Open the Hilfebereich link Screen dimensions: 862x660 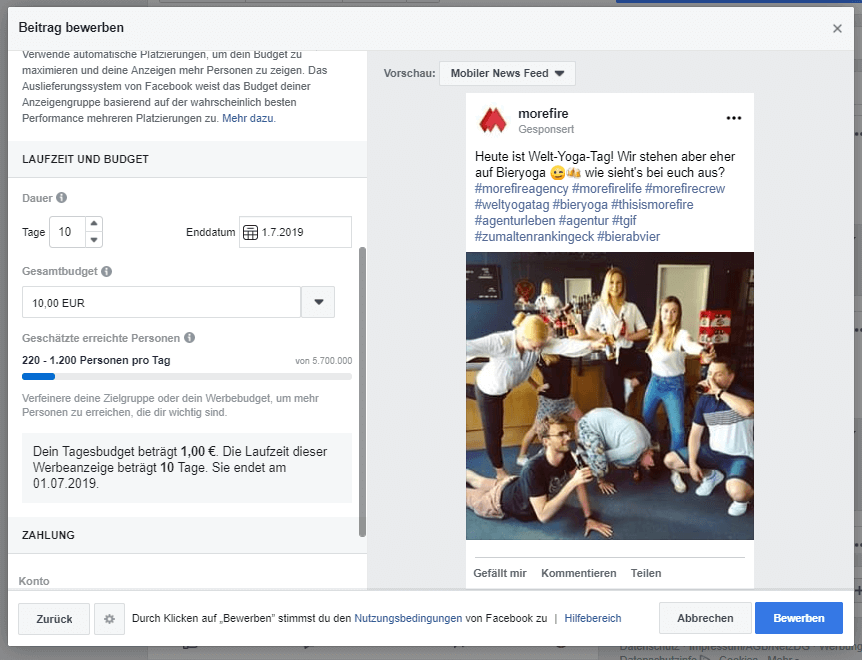point(593,618)
